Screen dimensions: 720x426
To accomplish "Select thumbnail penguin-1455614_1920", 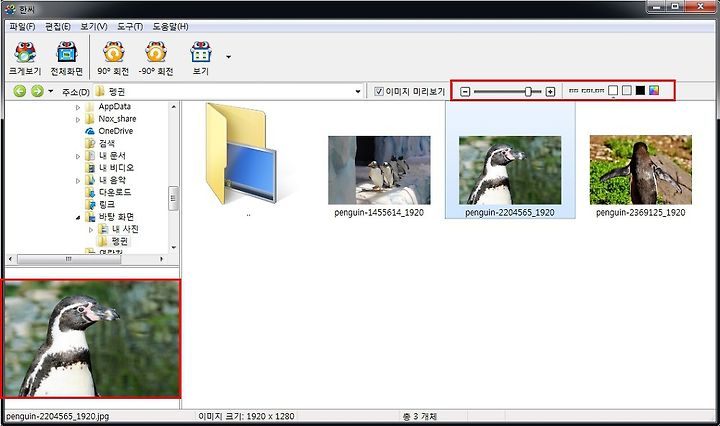I will tap(379, 170).
